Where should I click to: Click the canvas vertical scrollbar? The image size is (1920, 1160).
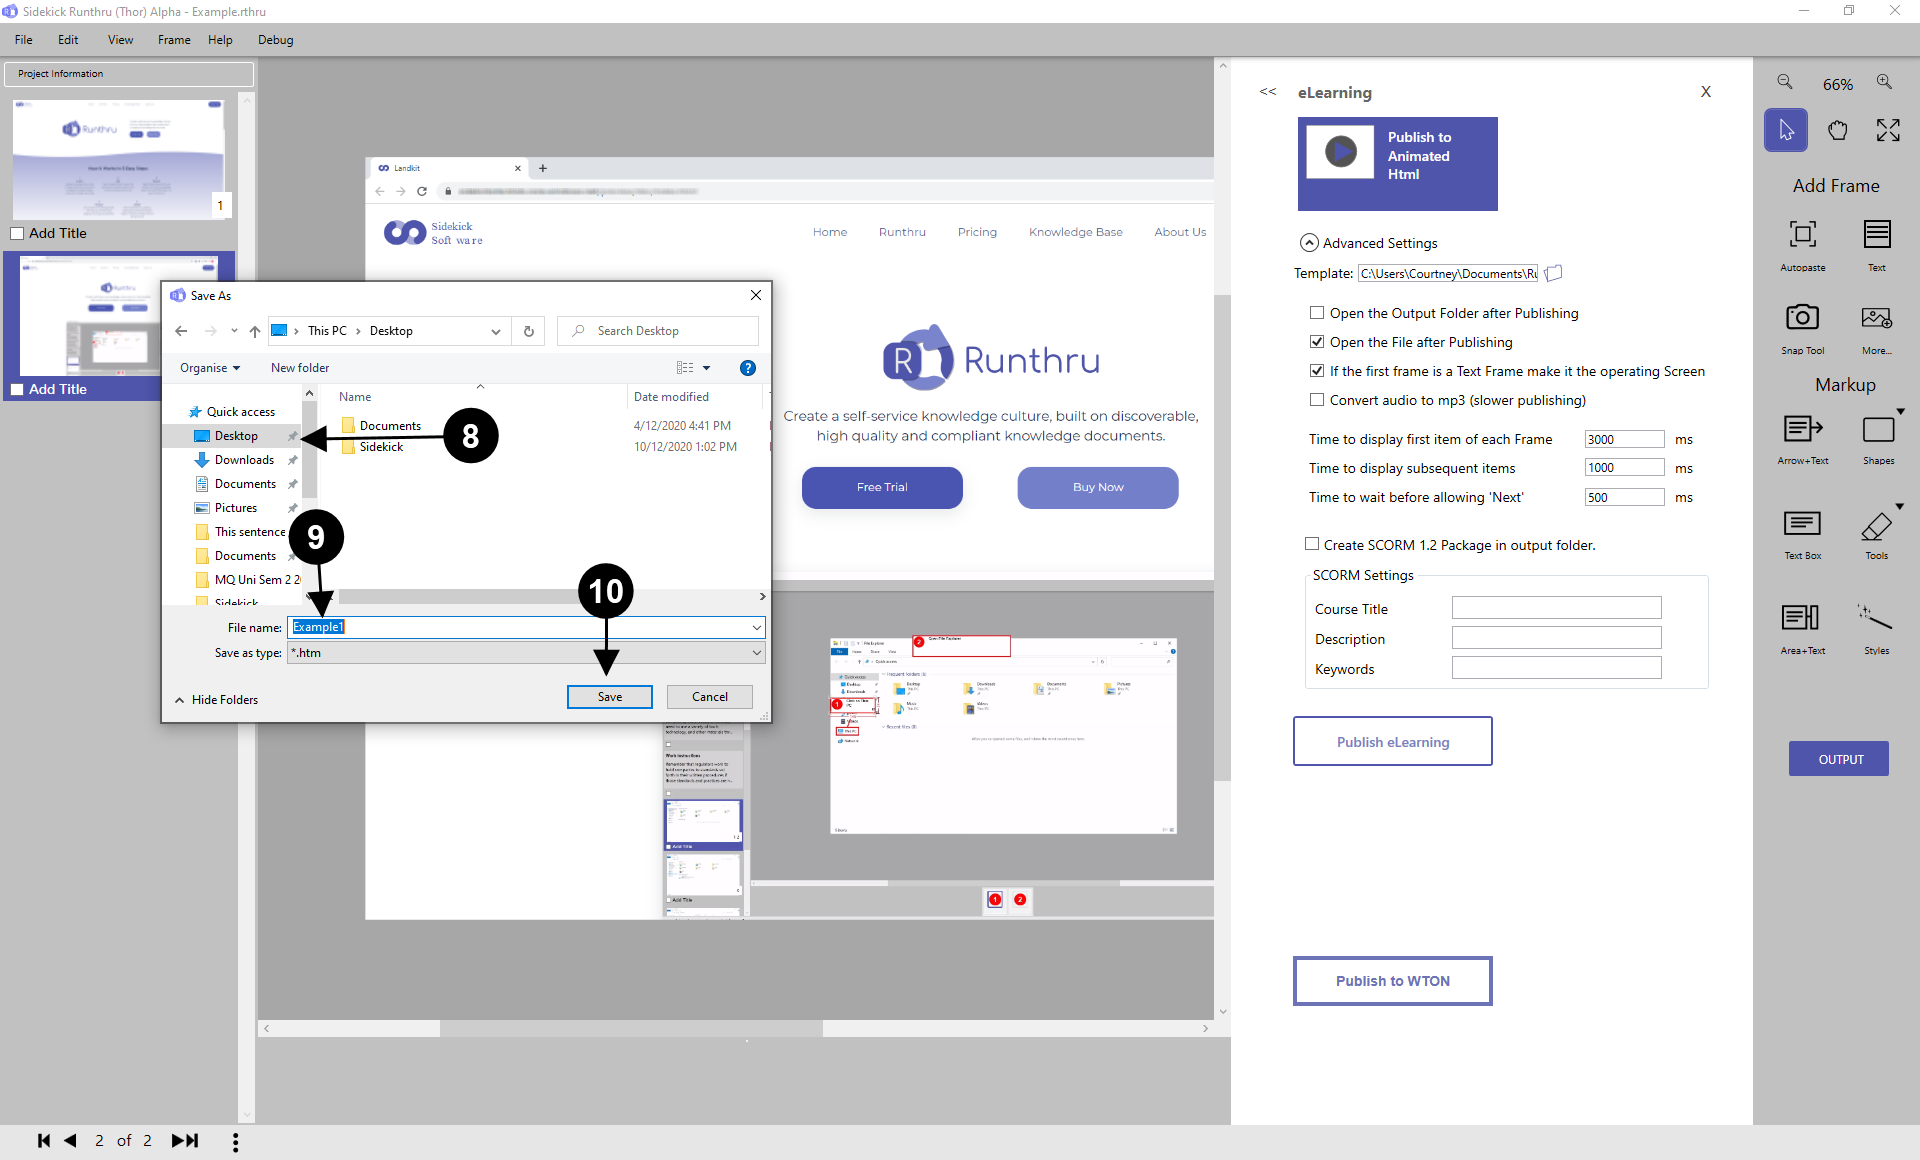1222,538
